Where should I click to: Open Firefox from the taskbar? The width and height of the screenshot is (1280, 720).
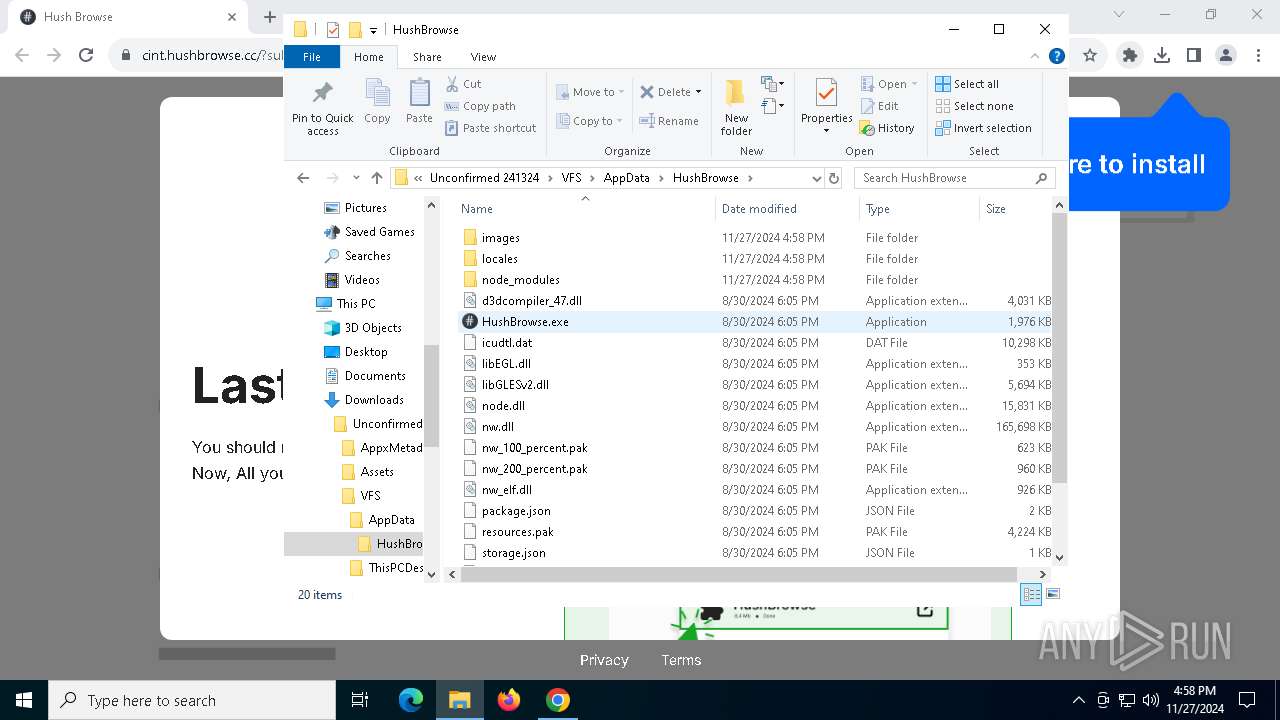509,700
